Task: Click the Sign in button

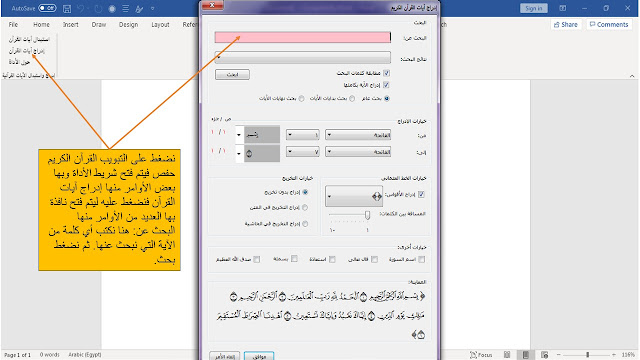Action: pos(533,8)
